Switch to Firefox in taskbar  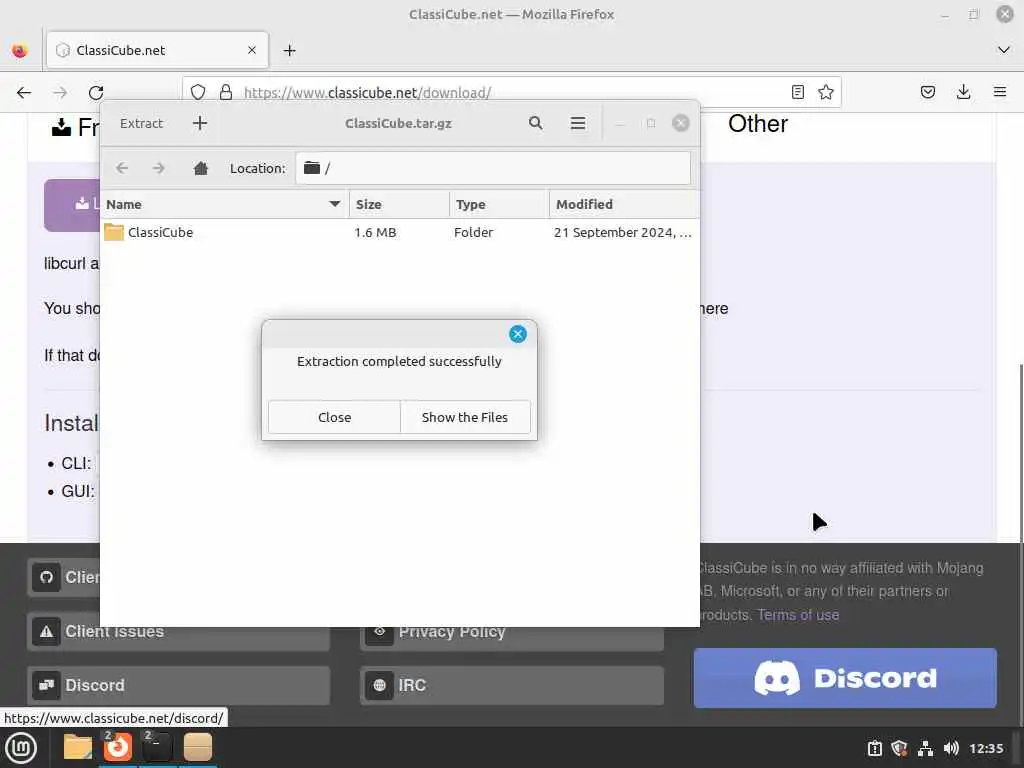pyautogui.click(x=118, y=747)
